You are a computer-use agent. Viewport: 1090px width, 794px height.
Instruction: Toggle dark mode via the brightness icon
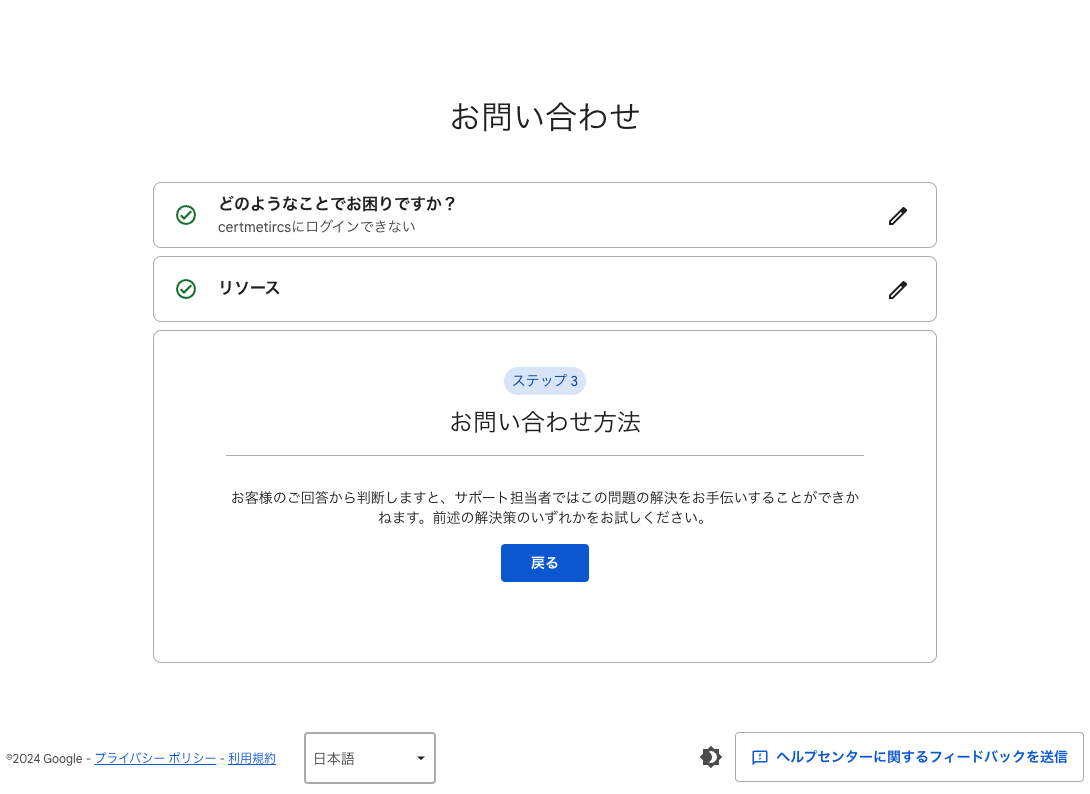pyautogui.click(x=710, y=757)
